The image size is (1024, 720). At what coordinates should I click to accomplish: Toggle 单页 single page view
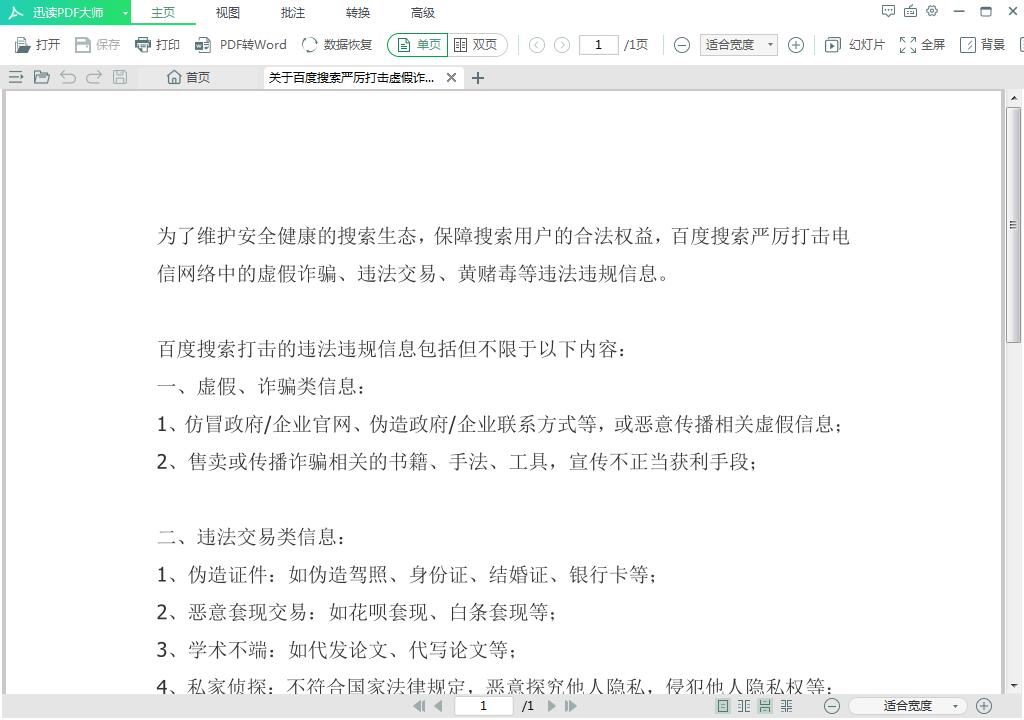pyautogui.click(x=418, y=45)
